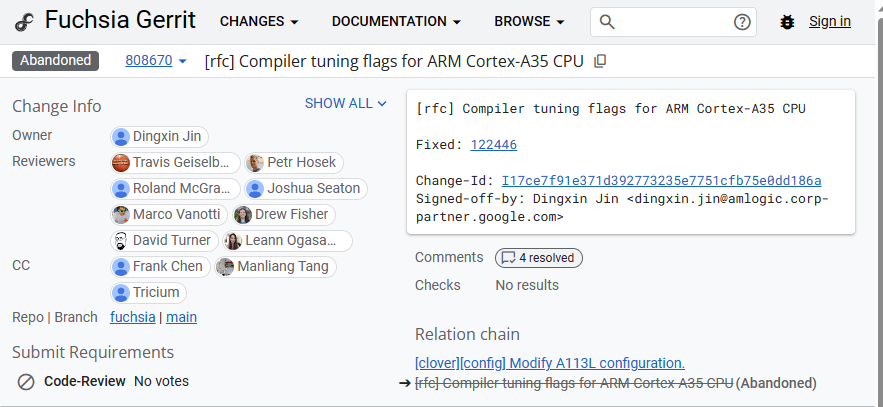883x407 pixels.
Task: Open the CHANGES menu
Action: 259,22
